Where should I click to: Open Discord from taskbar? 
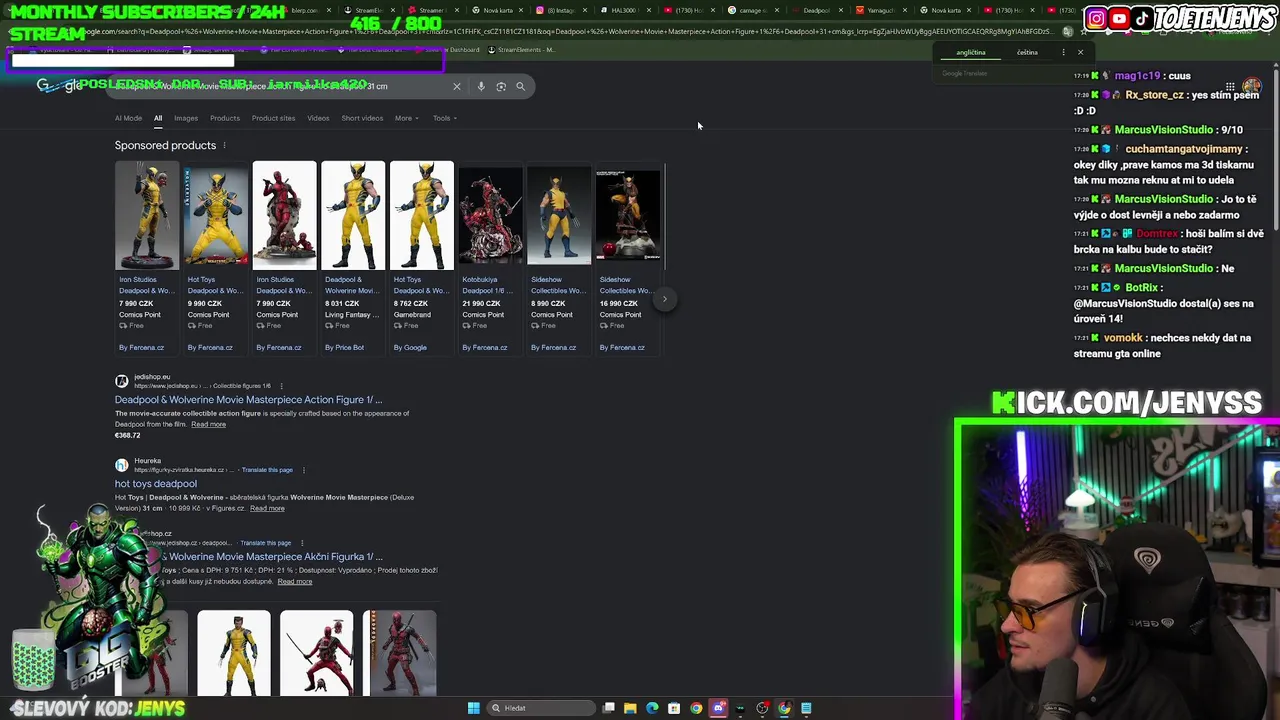(718, 708)
